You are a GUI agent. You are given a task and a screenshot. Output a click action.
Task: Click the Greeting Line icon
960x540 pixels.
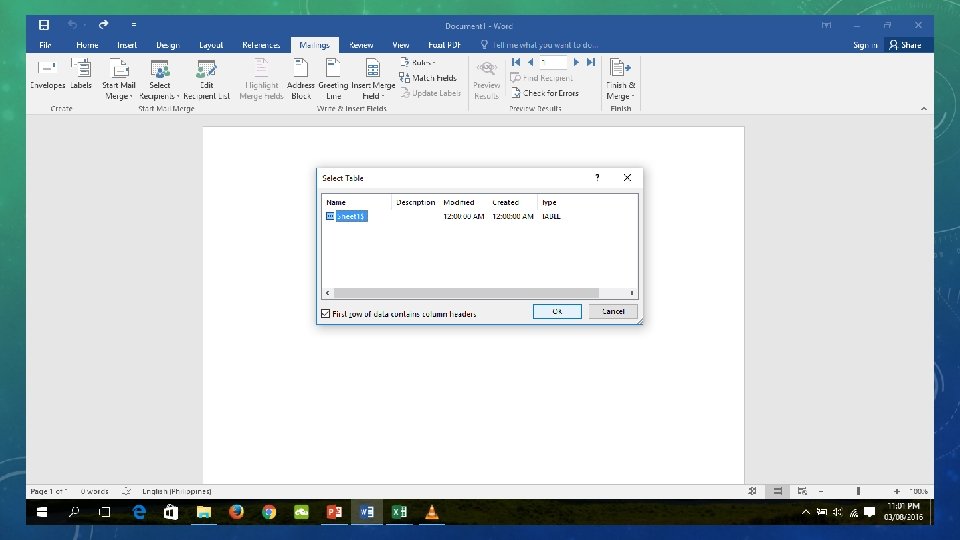[333, 78]
